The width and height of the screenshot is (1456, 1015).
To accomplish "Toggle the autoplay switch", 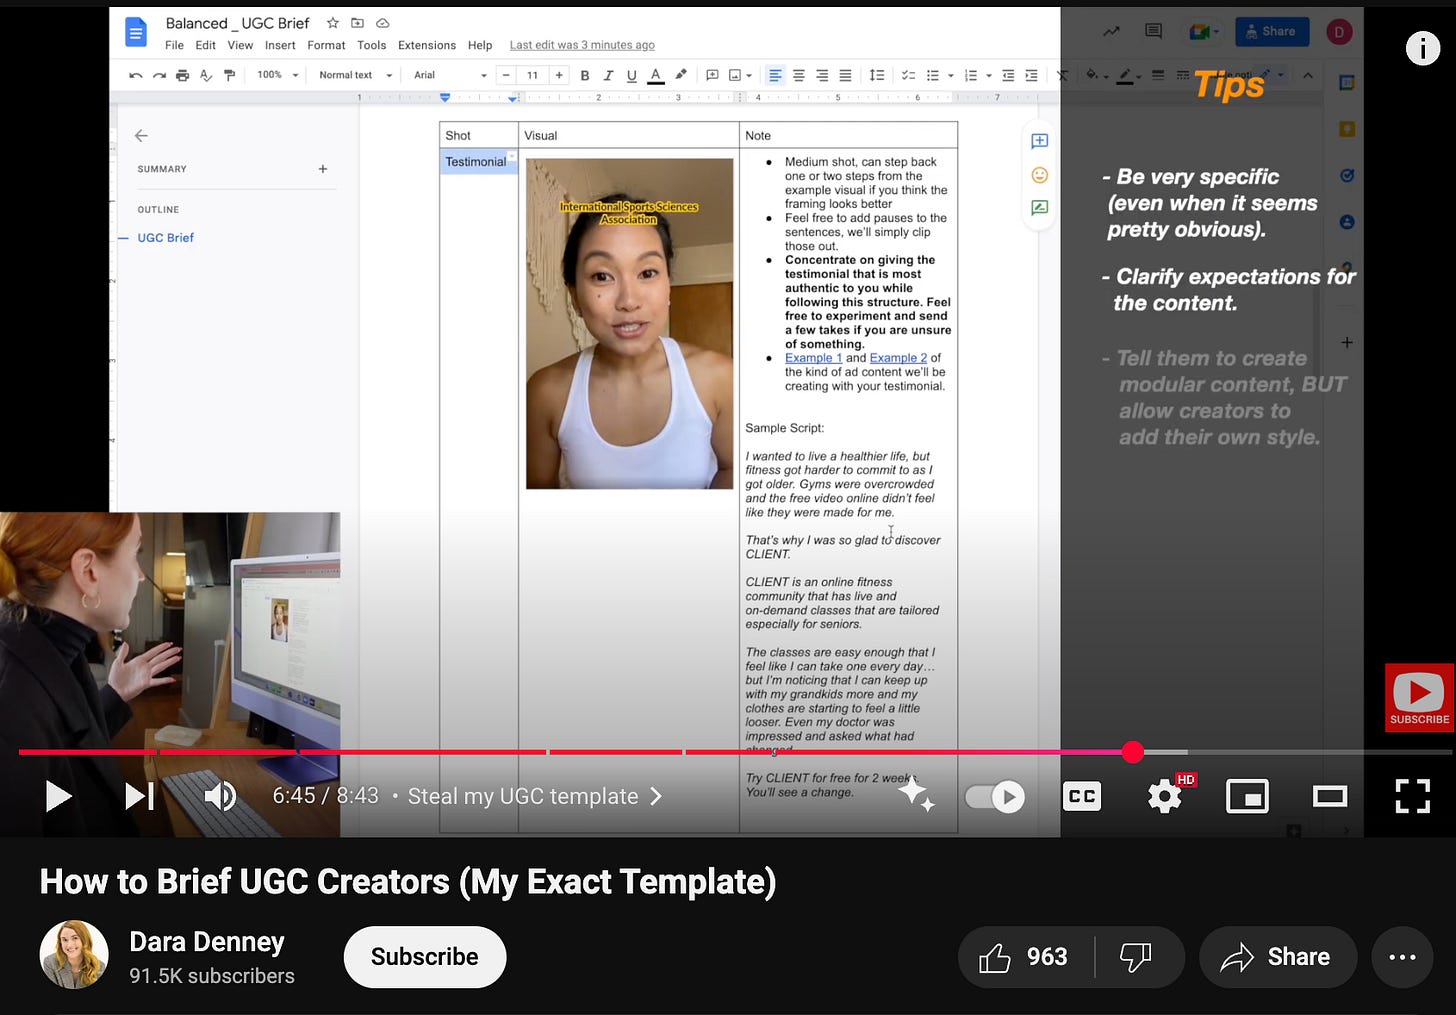I will (995, 797).
